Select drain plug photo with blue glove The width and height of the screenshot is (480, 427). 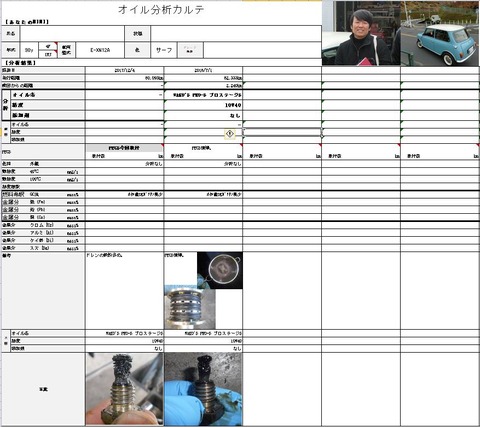click(x=204, y=389)
